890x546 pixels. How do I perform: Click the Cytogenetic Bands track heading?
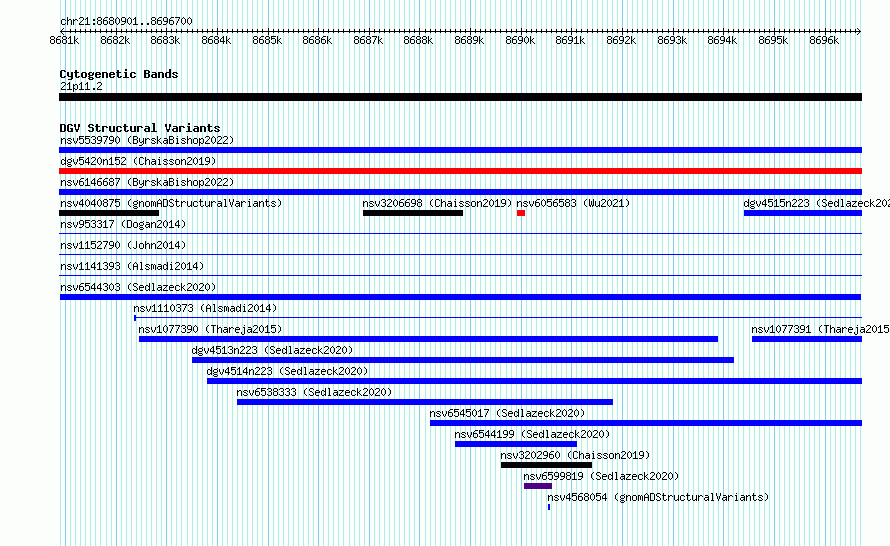coord(119,74)
